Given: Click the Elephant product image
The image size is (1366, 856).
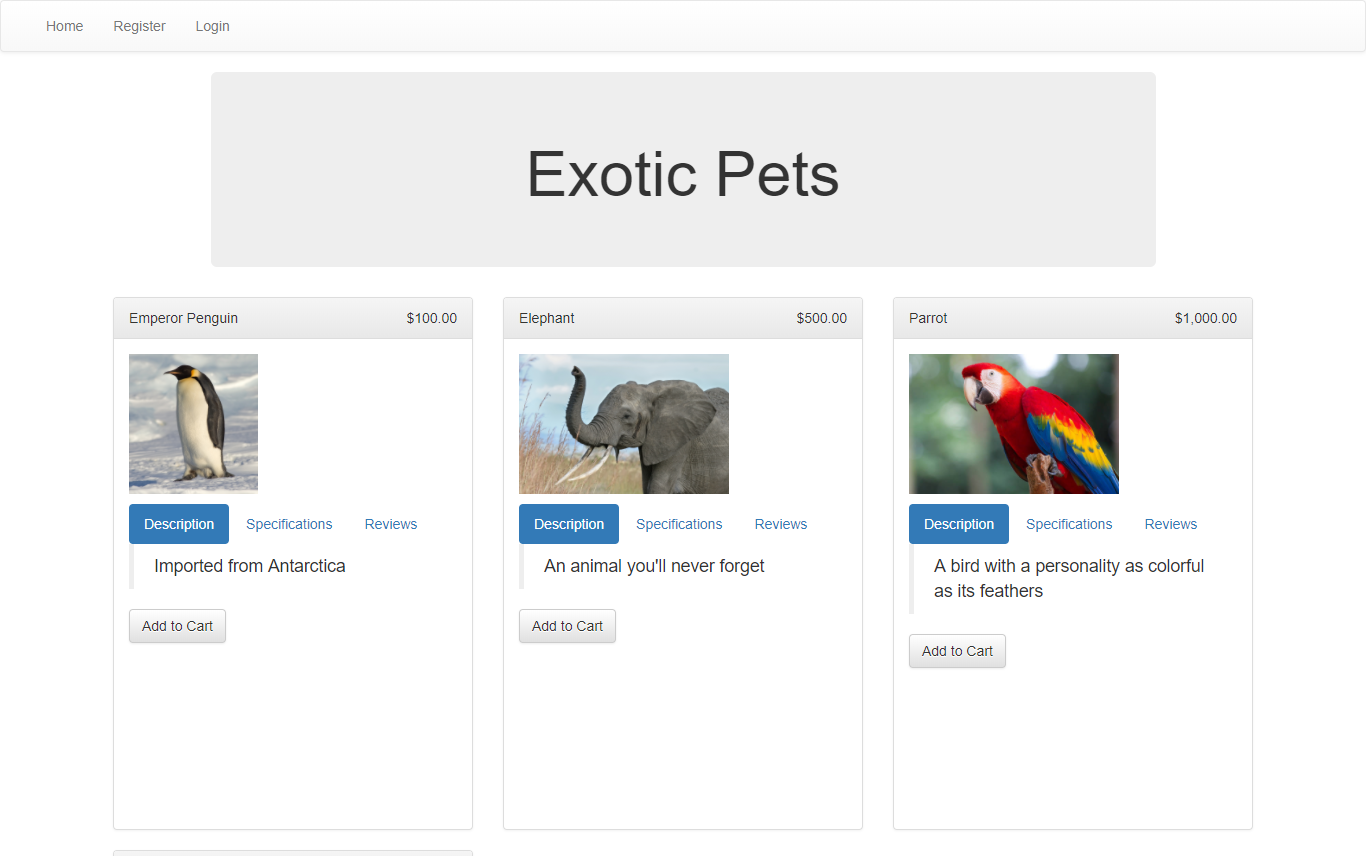Looking at the screenshot, I should (x=623, y=423).
